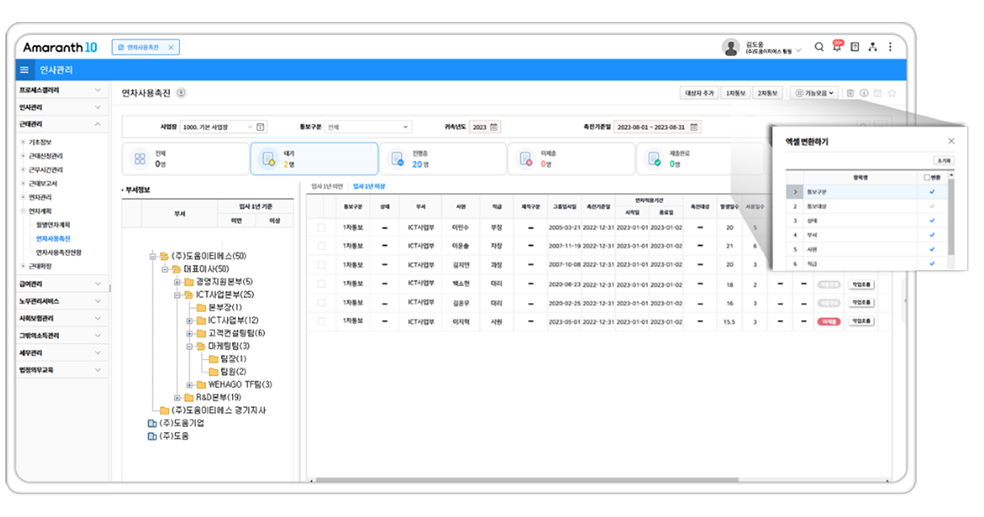The height and width of the screenshot is (517, 984).
Task: Expand the 기능모음 dropdown
Action: click(814, 93)
